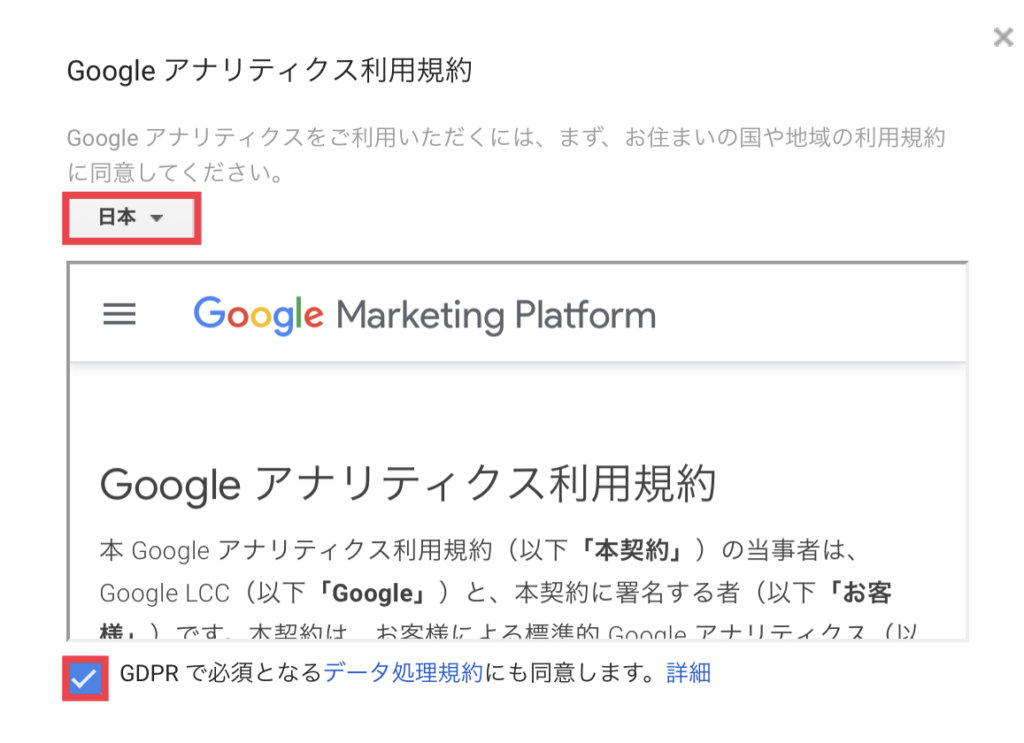Click the dialog title Google アナリティクス利用規約

[x=270, y=71]
